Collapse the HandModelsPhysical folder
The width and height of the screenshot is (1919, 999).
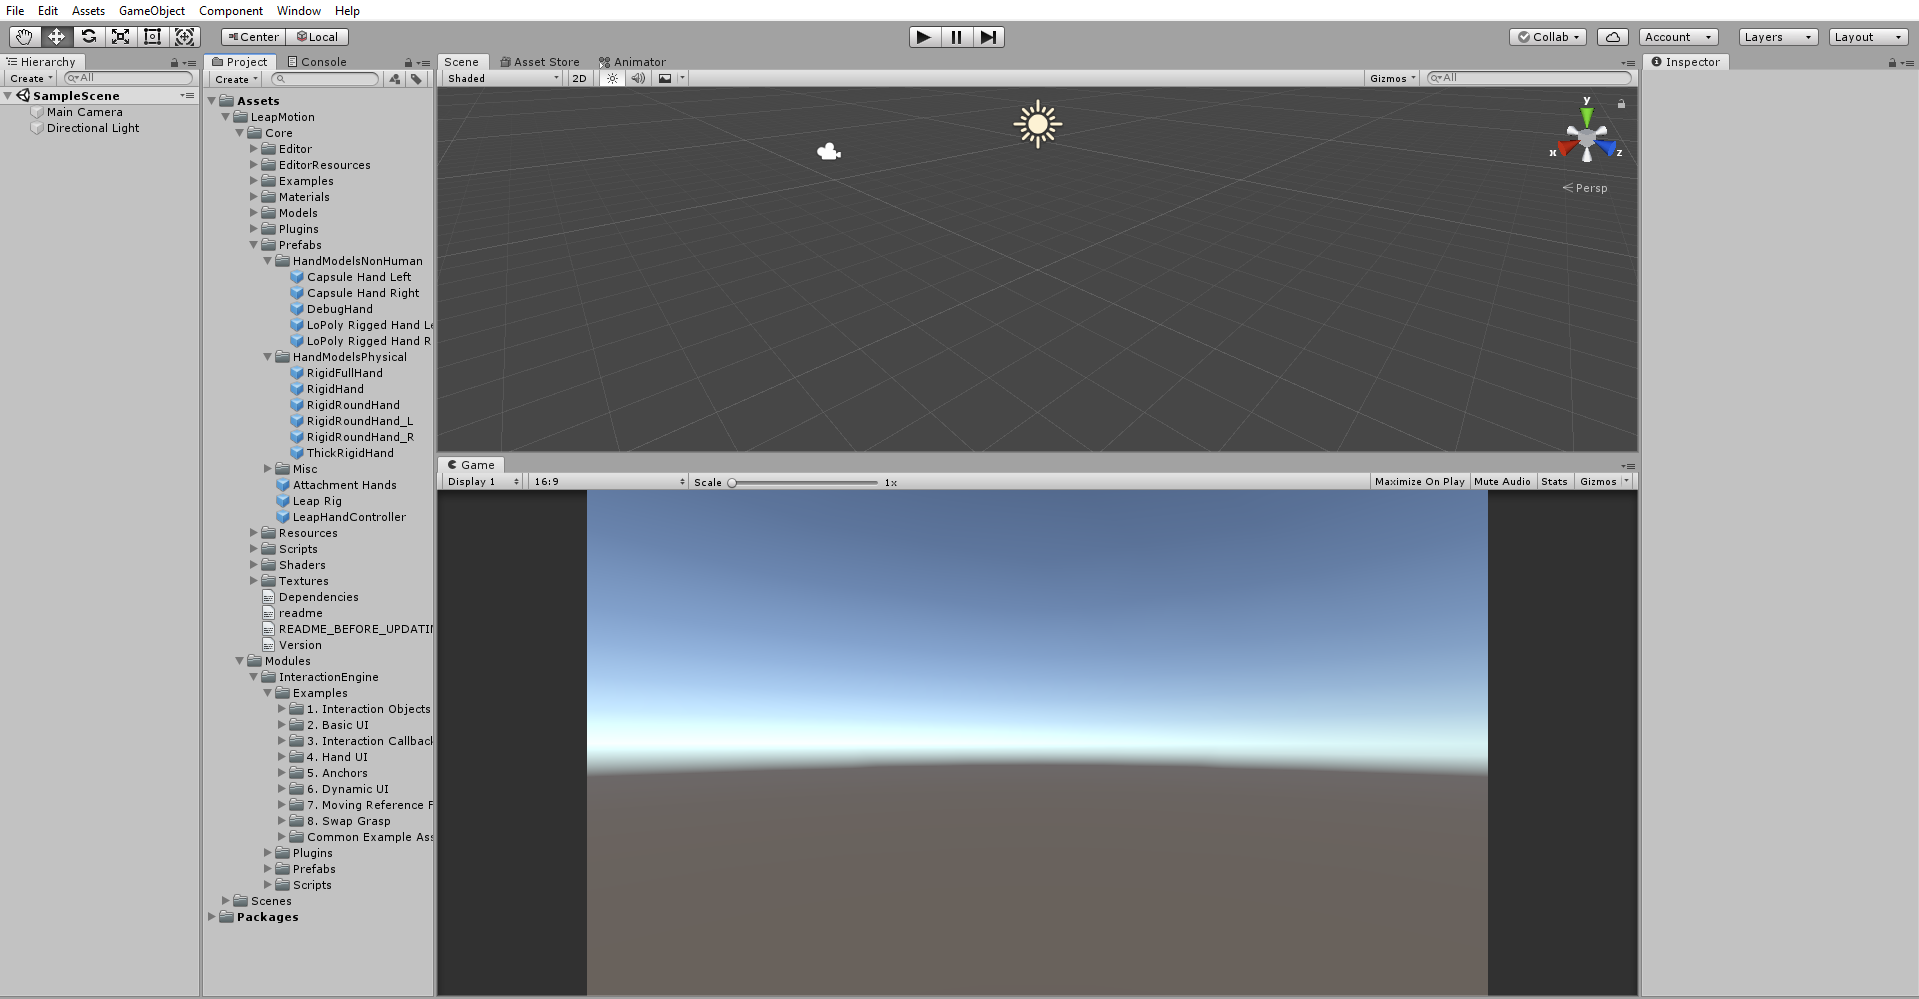(266, 357)
